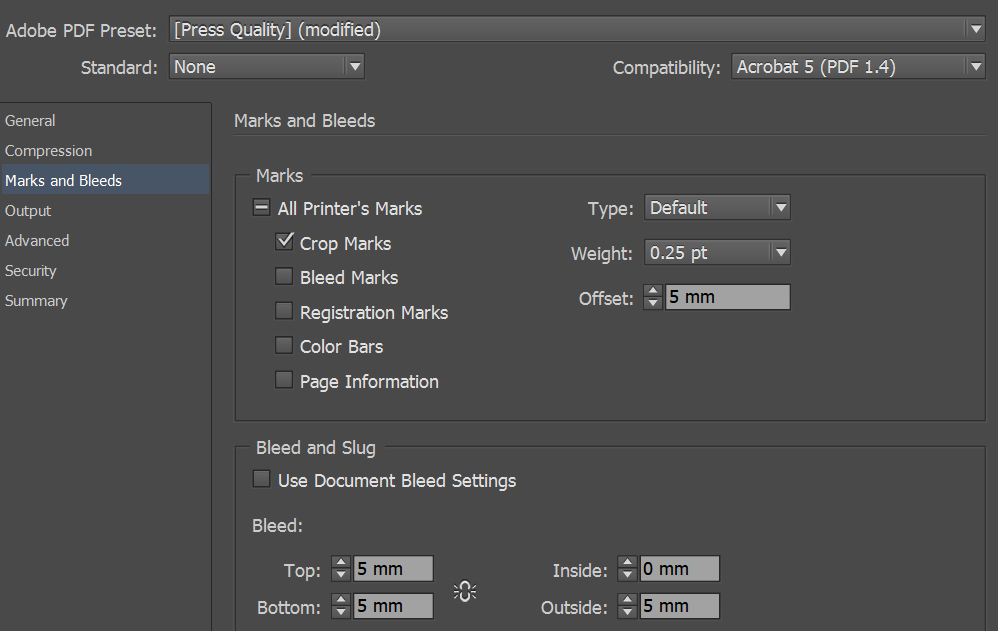This screenshot has height=631, width=998.
Task: Uncheck the Crop Marks checkbox
Action: (x=284, y=242)
